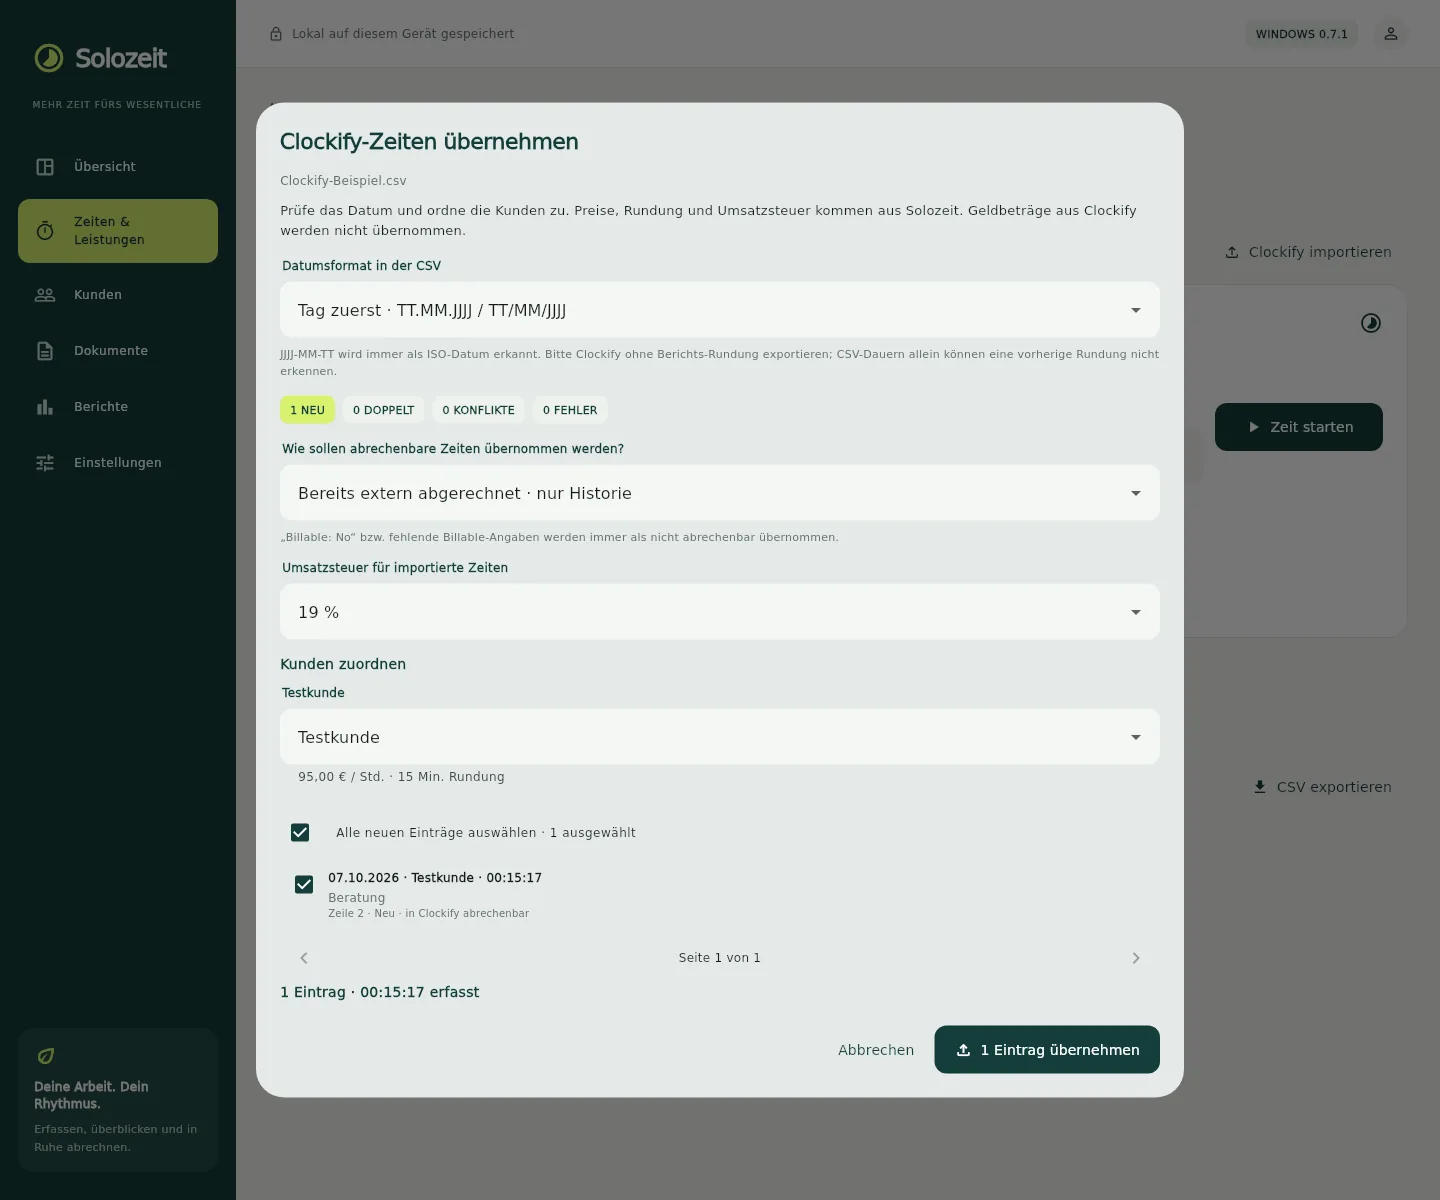Click the Clockify importieren button
1440x1200 pixels.
pos(1308,252)
